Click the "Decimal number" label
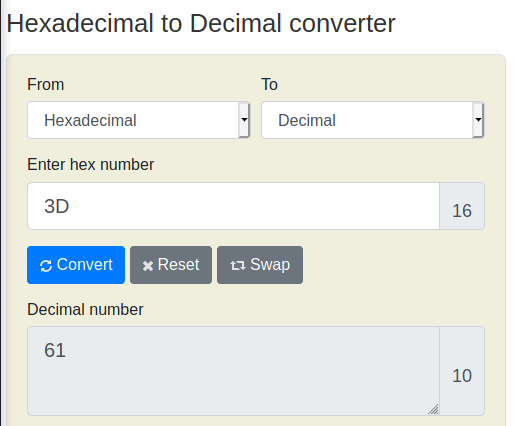Screen dimensions: 517x426 85,309
